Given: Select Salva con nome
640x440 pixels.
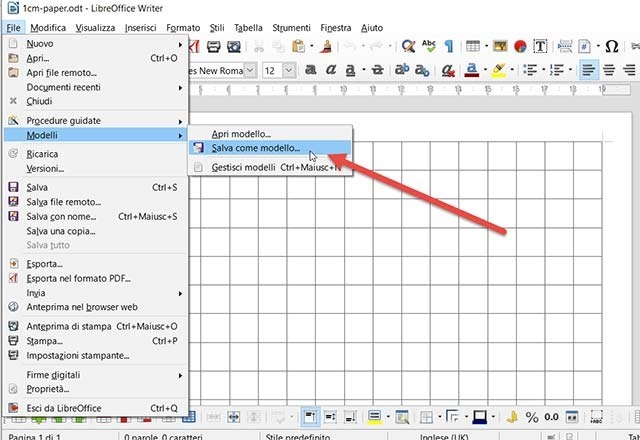Looking at the screenshot, I should (95, 216).
